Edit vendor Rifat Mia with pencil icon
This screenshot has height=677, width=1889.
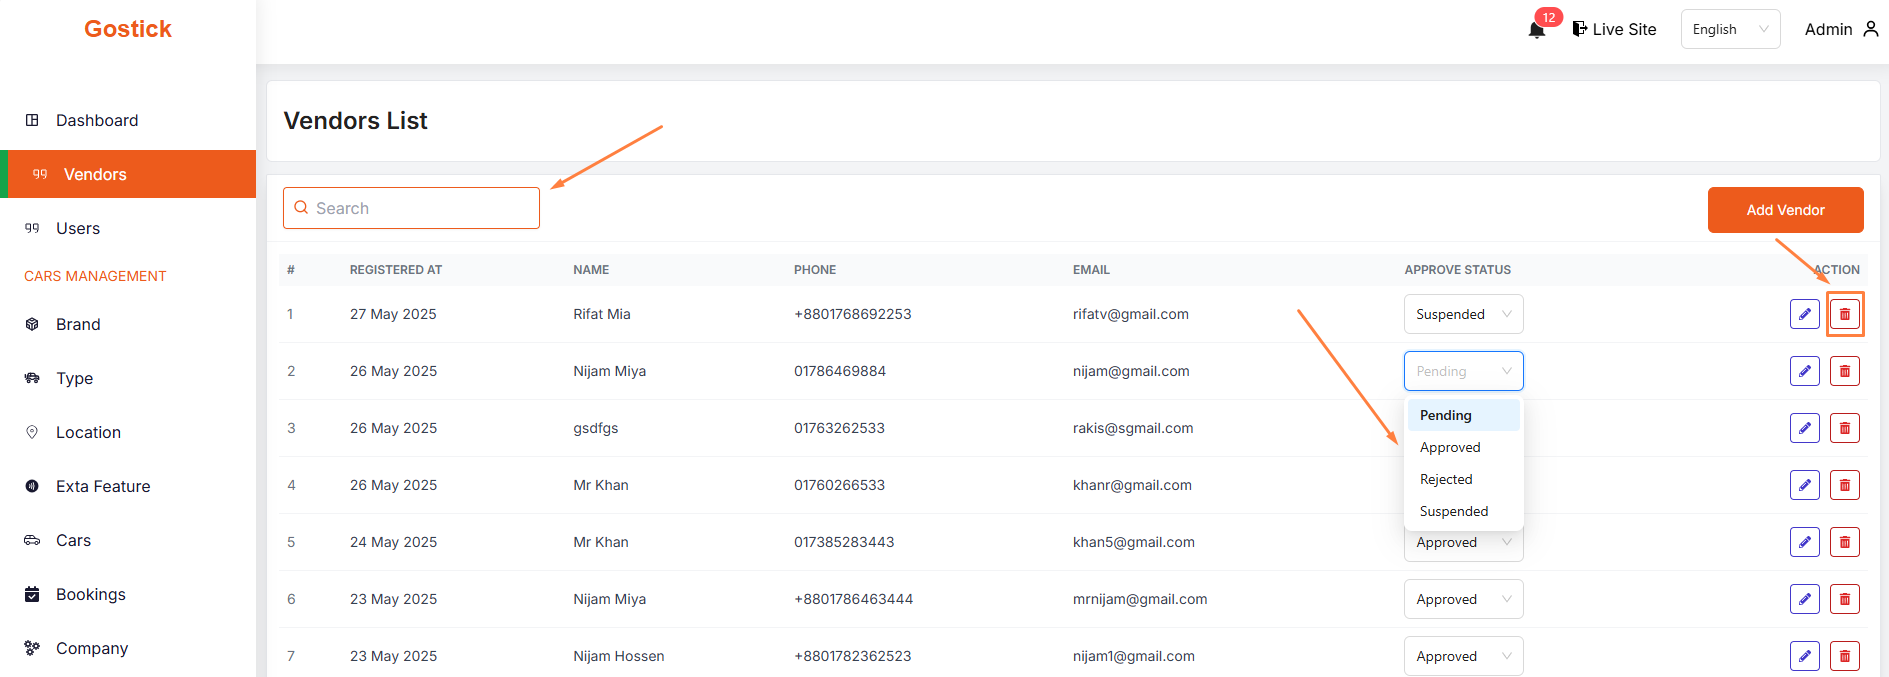[1804, 314]
